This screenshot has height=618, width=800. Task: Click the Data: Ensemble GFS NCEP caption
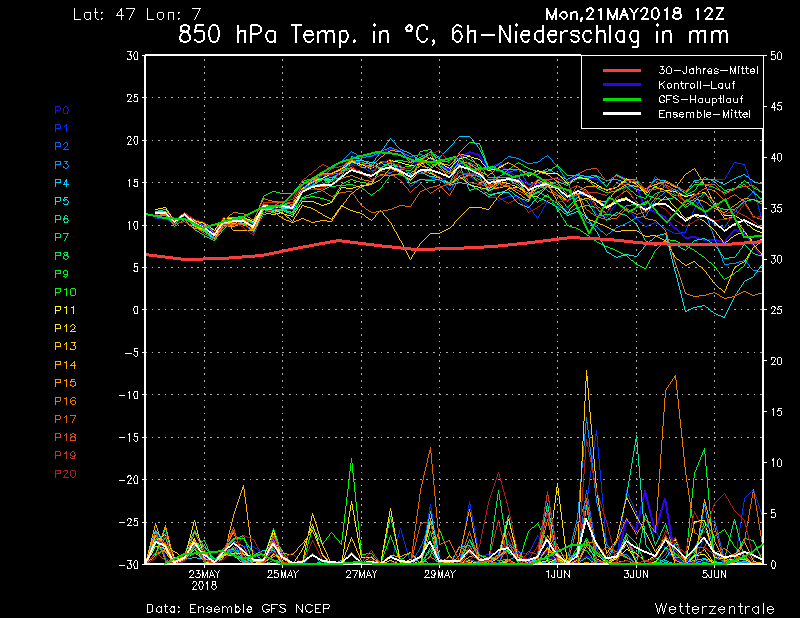click(x=237, y=608)
